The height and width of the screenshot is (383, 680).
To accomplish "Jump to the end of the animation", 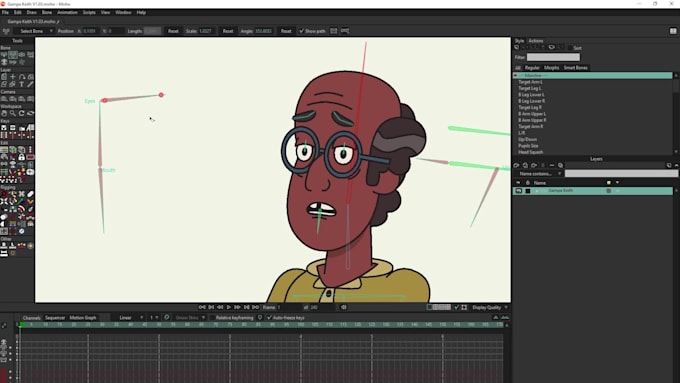I will 255,308.
